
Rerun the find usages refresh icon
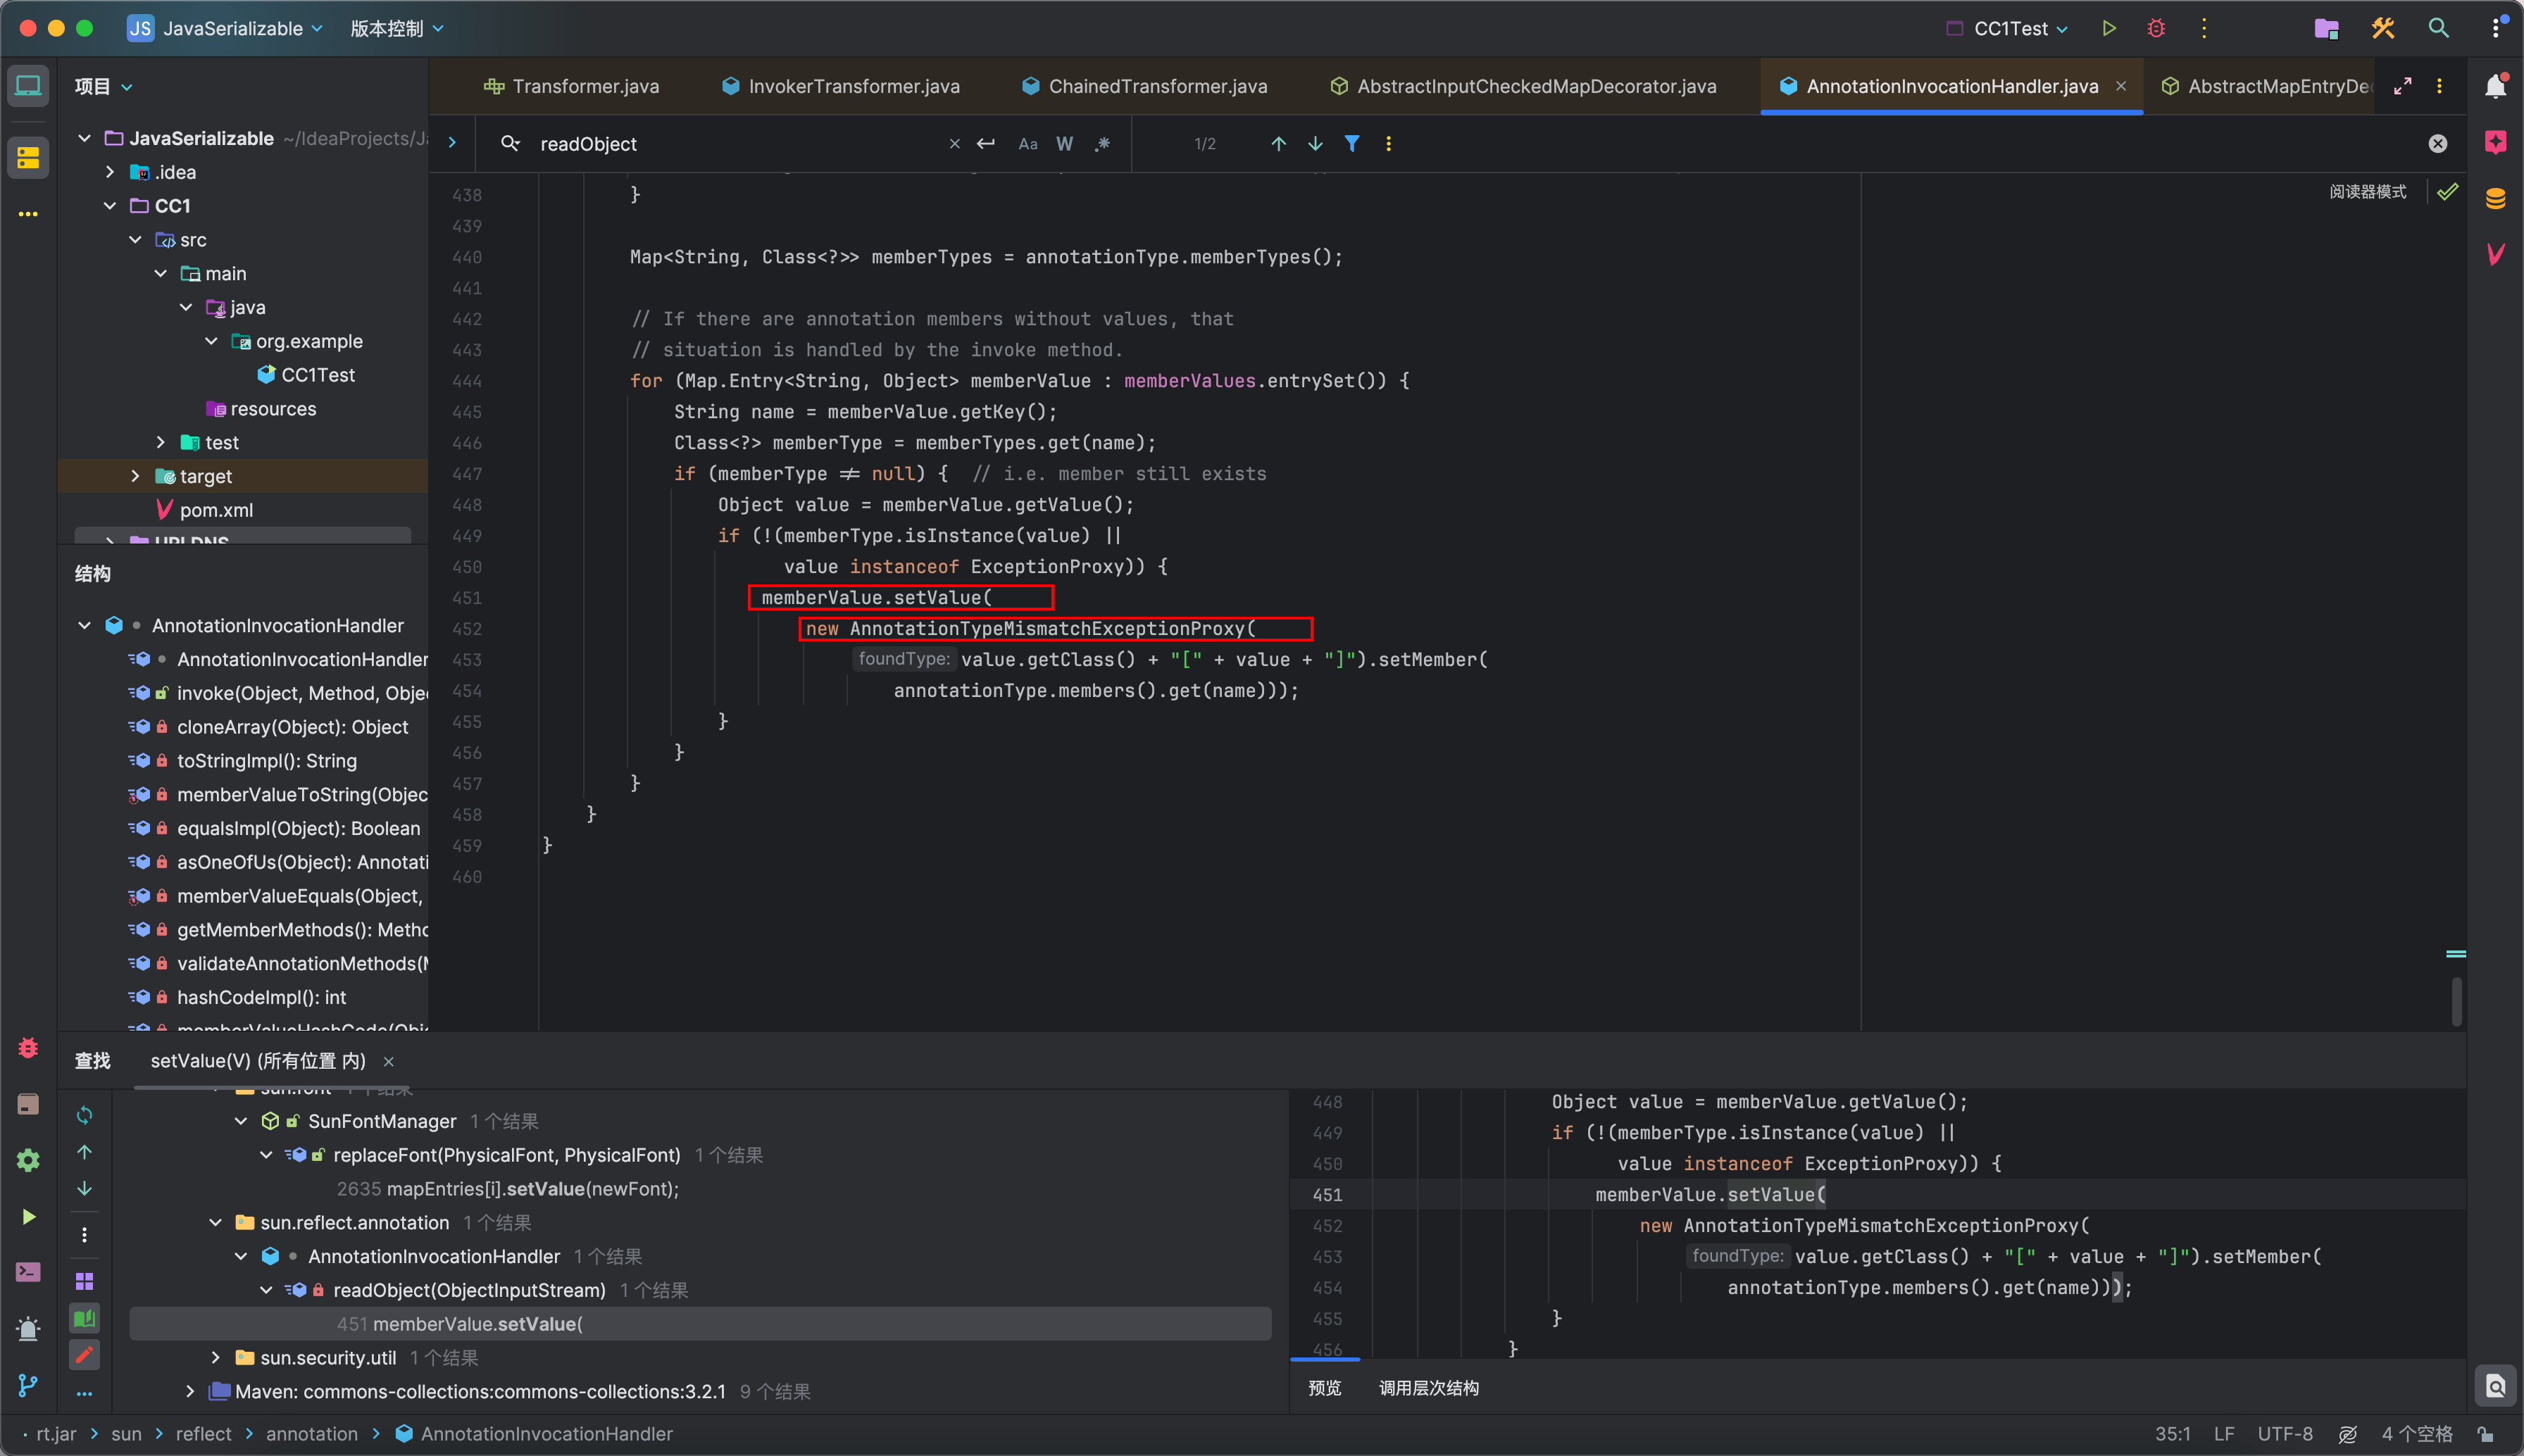tap(85, 1115)
